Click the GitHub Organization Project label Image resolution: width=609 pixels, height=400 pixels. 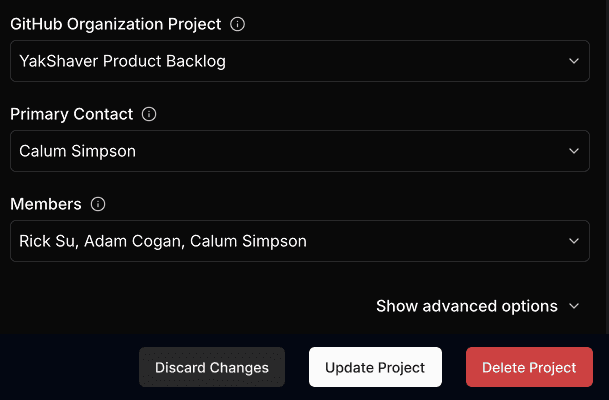(115, 24)
